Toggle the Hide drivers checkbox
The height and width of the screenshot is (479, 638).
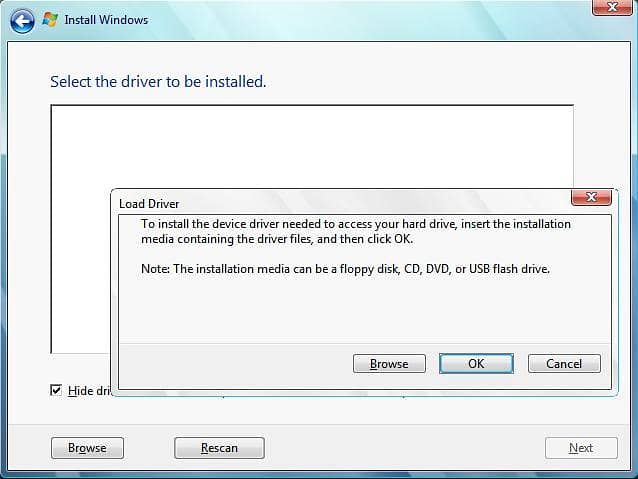pos(56,390)
